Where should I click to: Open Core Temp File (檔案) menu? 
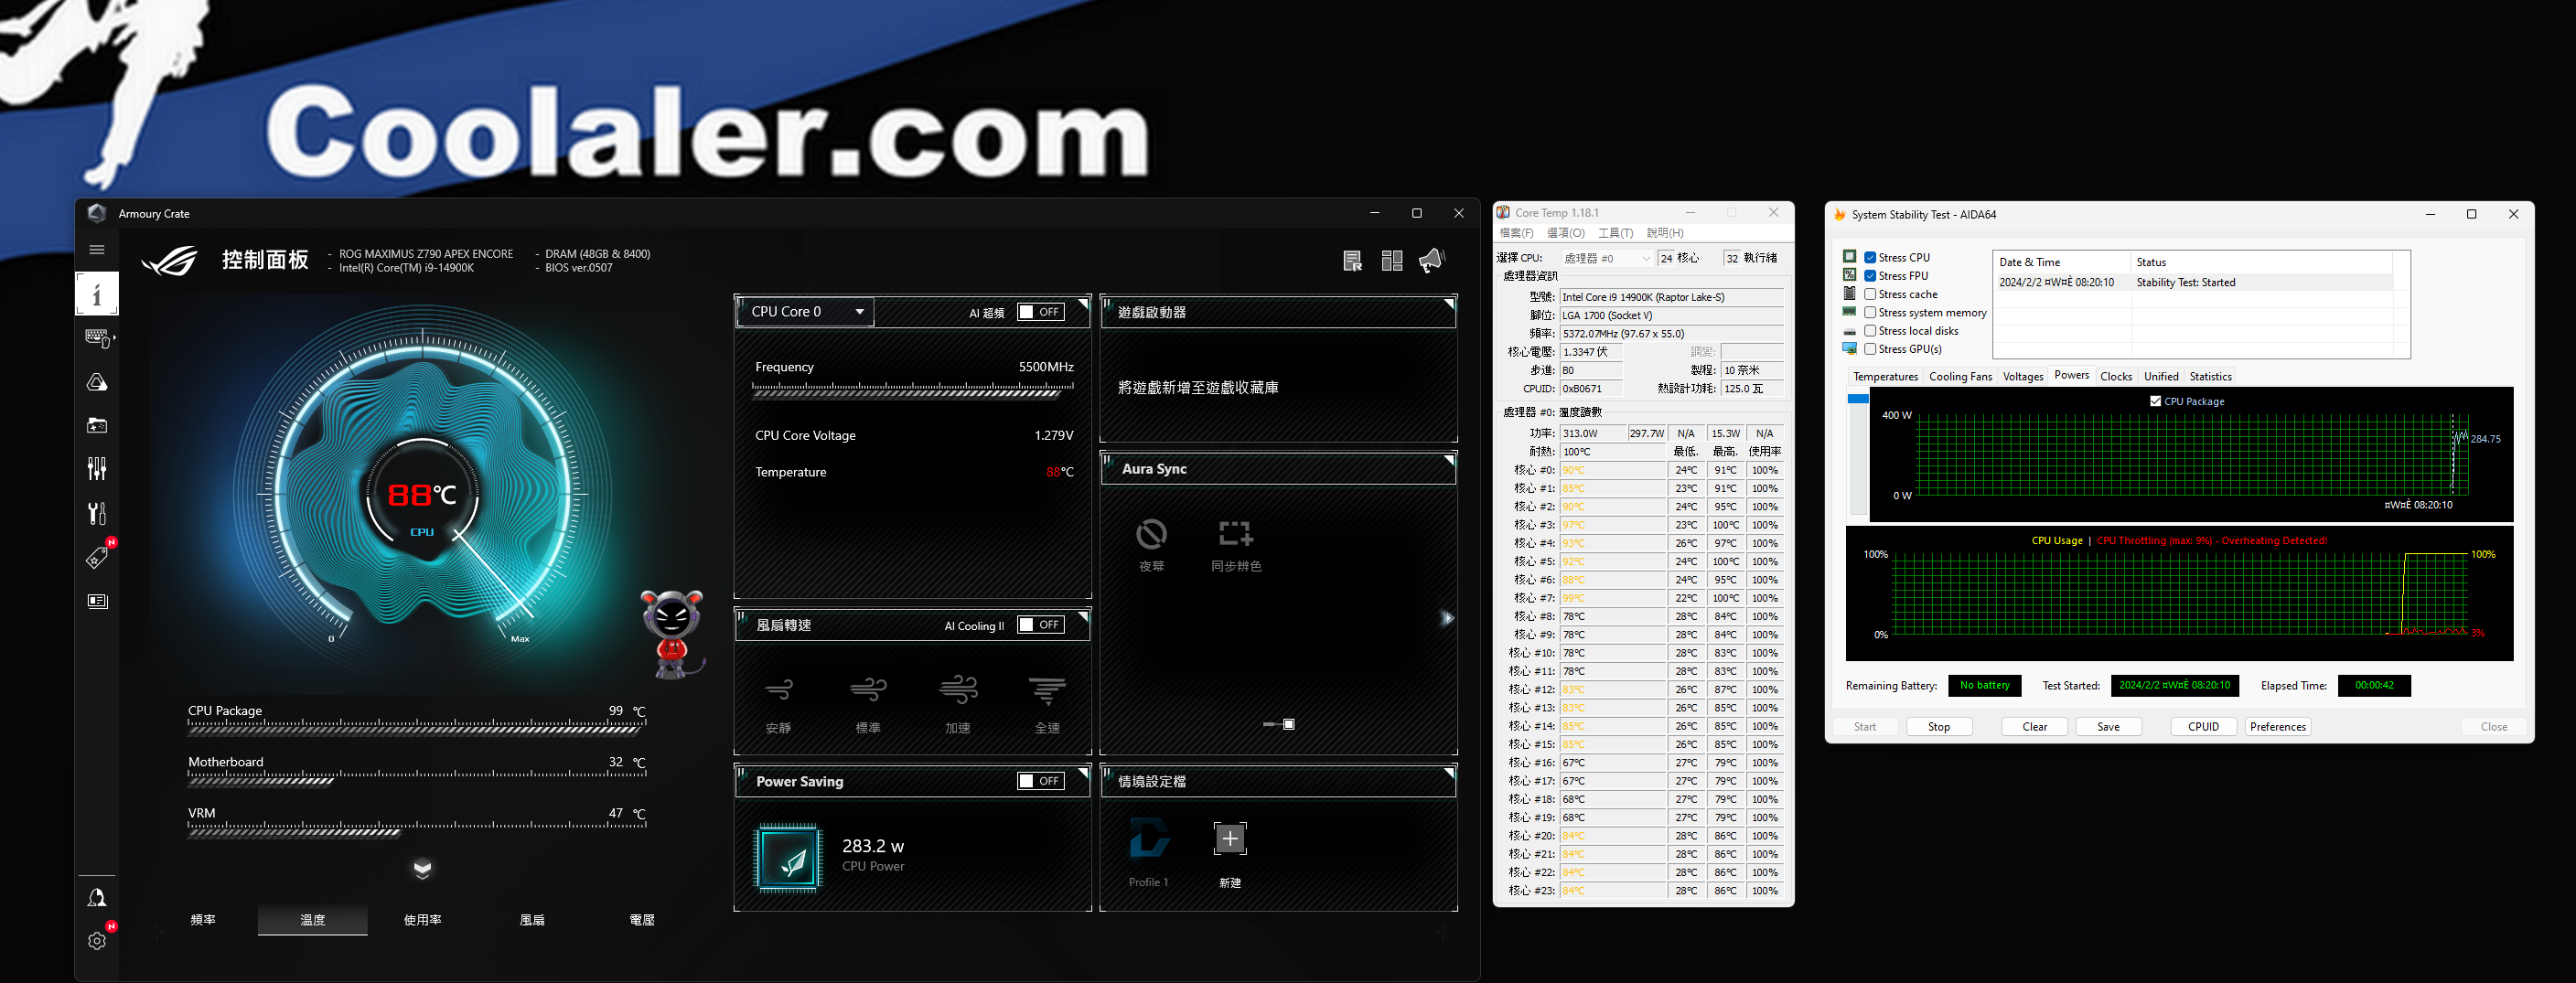click(x=1516, y=233)
